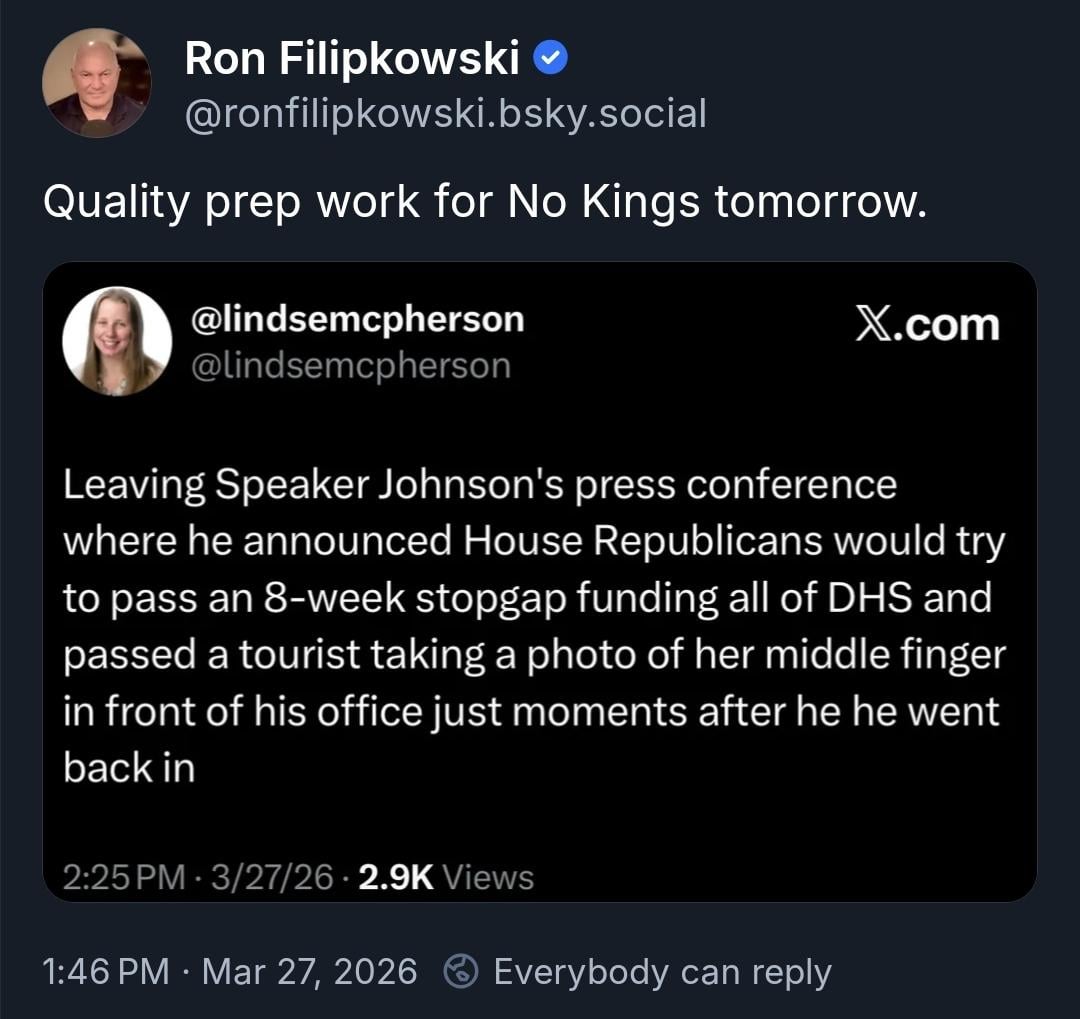
Task: Click Ron Filipkowski's profile avatar
Action: coord(97,83)
